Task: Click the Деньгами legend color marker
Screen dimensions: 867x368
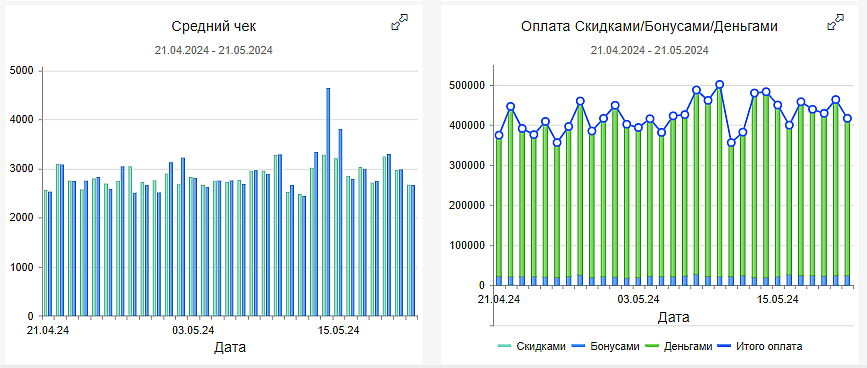Action: [652, 346]
